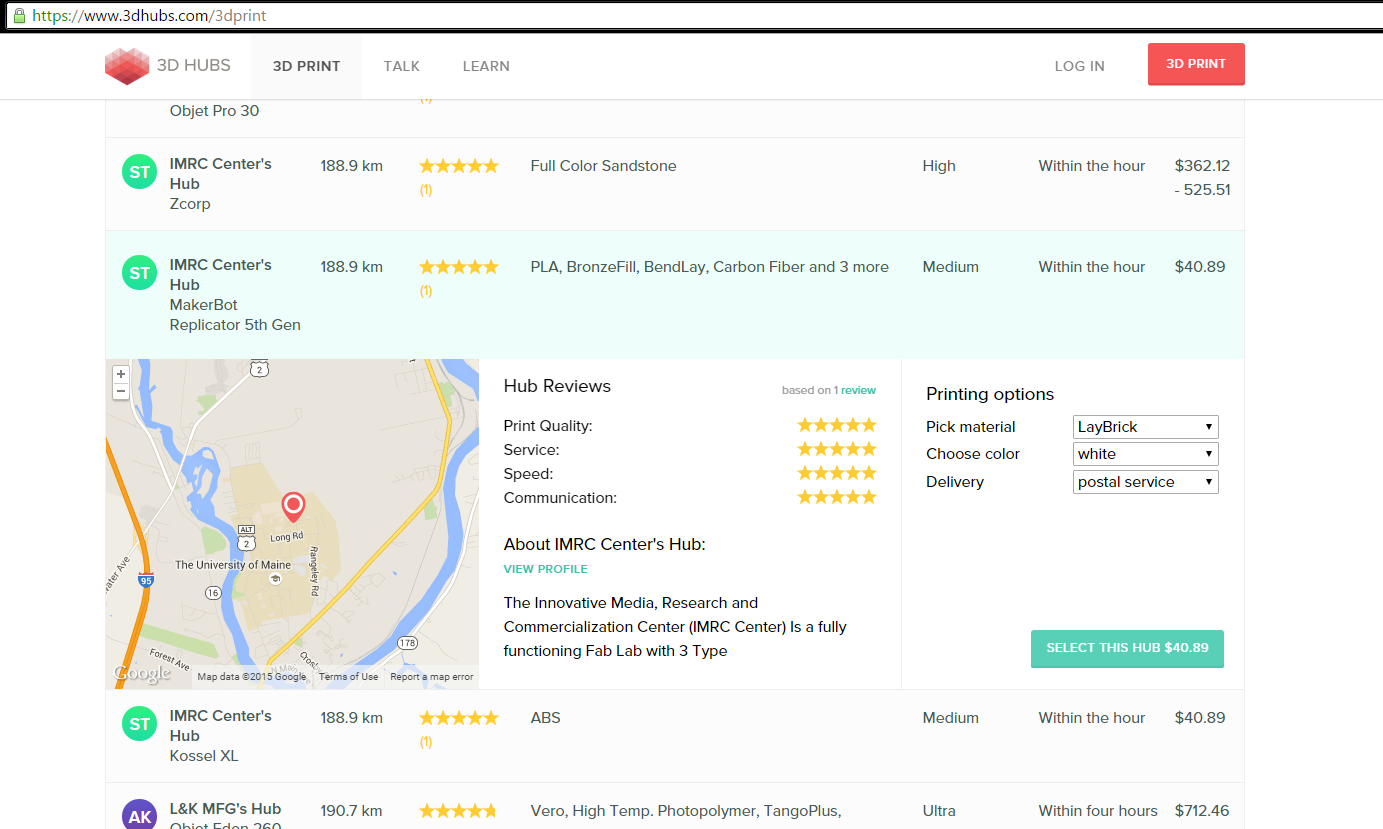
Task: Click the 3D Hubs cube logo
Action: 127,66
